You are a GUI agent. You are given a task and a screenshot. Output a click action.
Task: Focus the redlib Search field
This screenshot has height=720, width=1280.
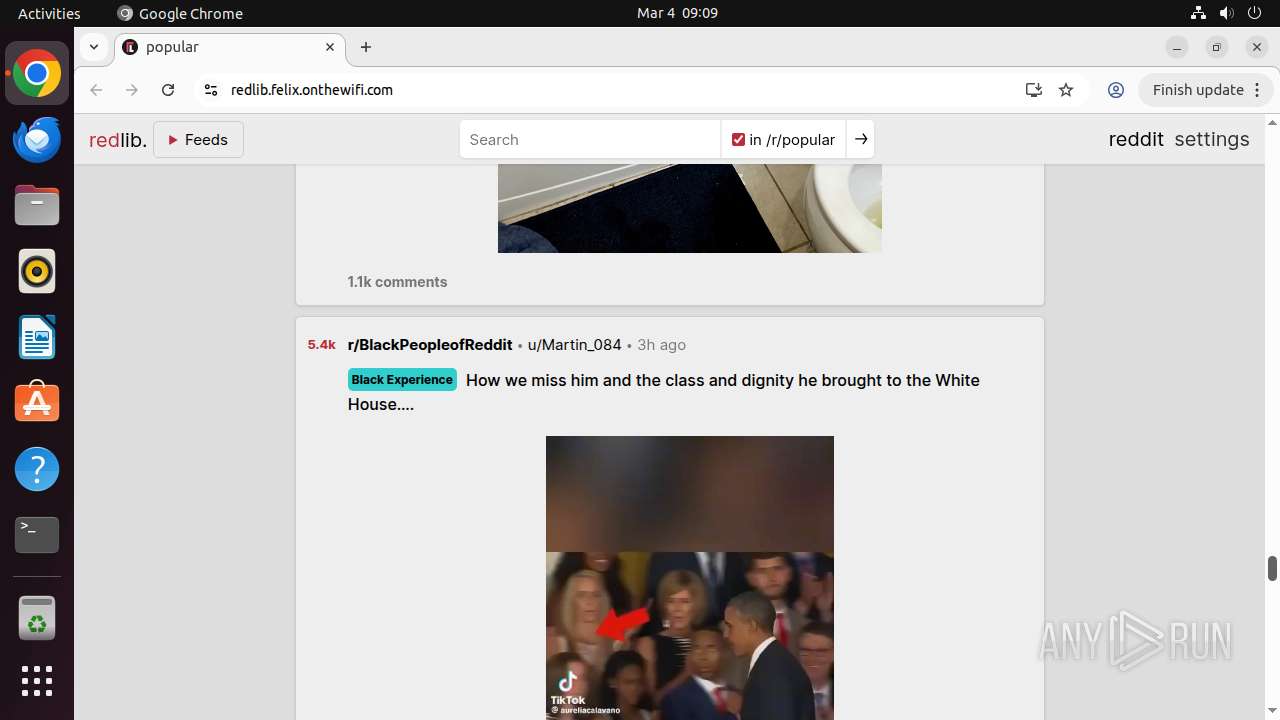(590, 140)
